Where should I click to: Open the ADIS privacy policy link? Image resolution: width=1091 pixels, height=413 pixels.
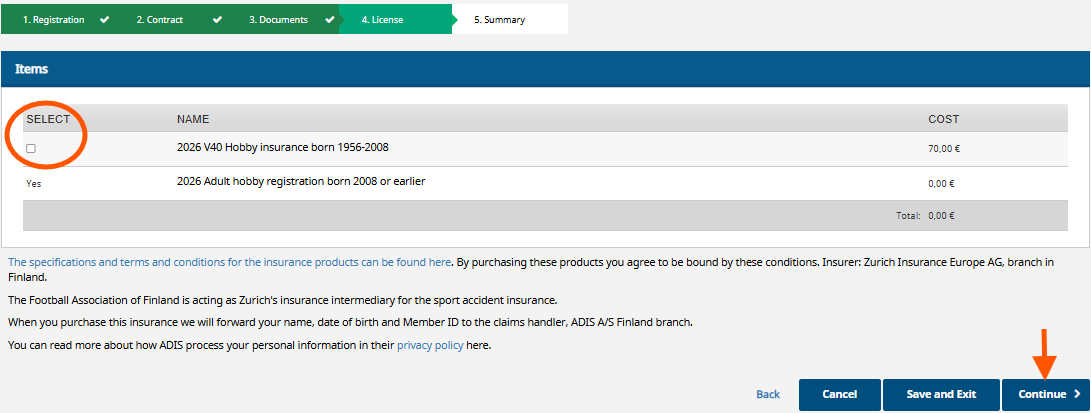[430, 345]
